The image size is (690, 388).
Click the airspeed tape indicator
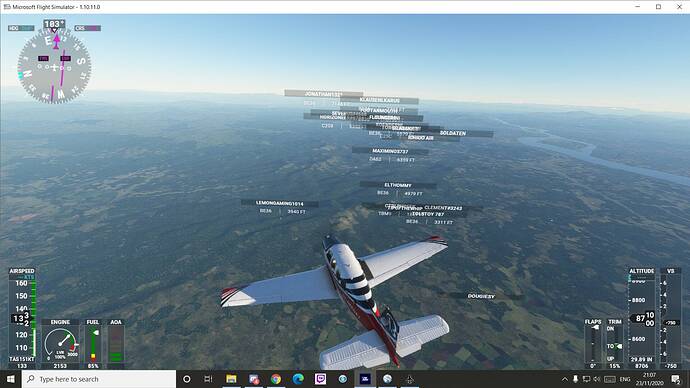(22, 318)
